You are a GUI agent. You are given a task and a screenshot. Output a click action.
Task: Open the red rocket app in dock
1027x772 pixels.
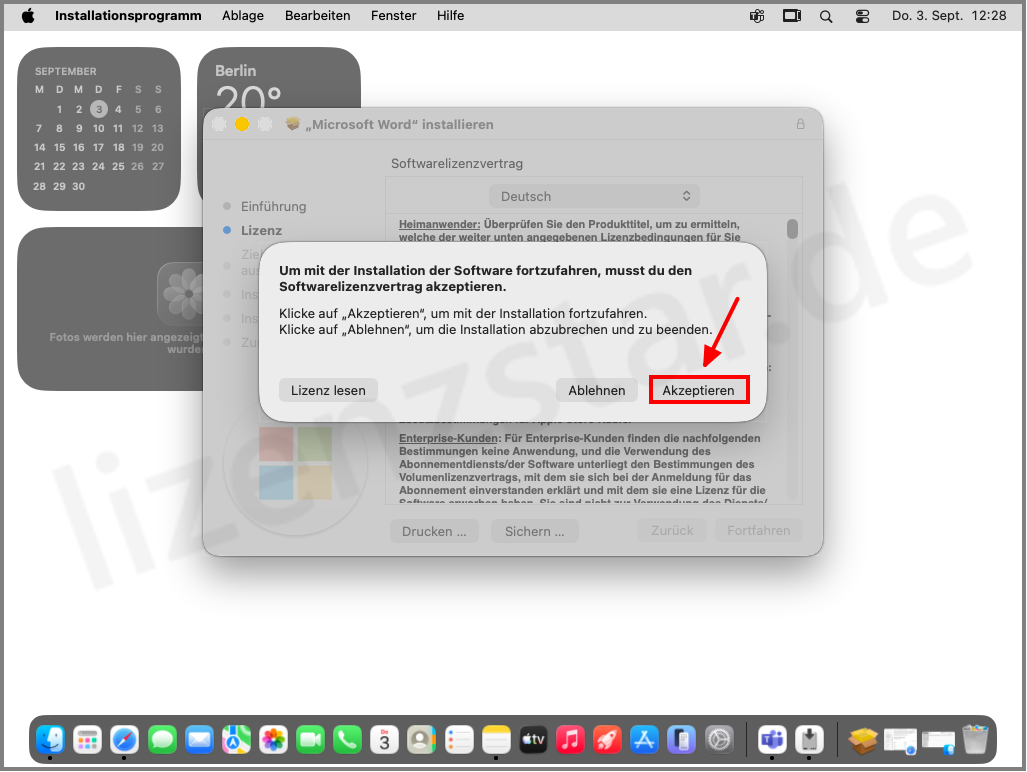click(607, 740)
